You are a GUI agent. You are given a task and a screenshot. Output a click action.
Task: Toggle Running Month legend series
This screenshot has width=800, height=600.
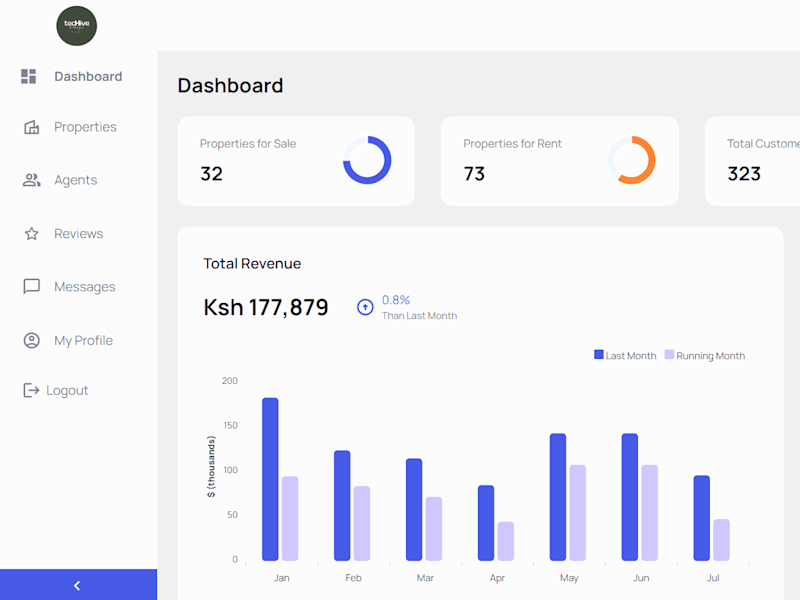pos(705,356)
